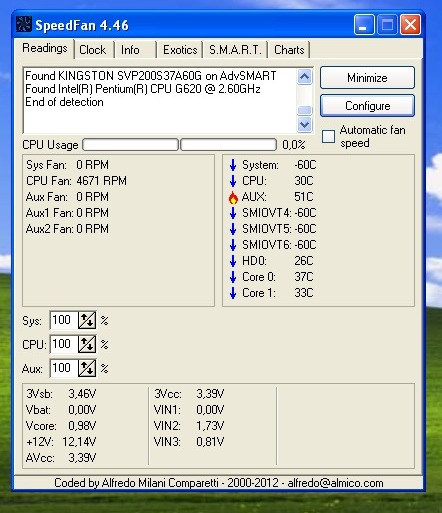The image size is (442, 513).
Task: Click the Core 0 37C temperature value
Action: tap(303, 277)
